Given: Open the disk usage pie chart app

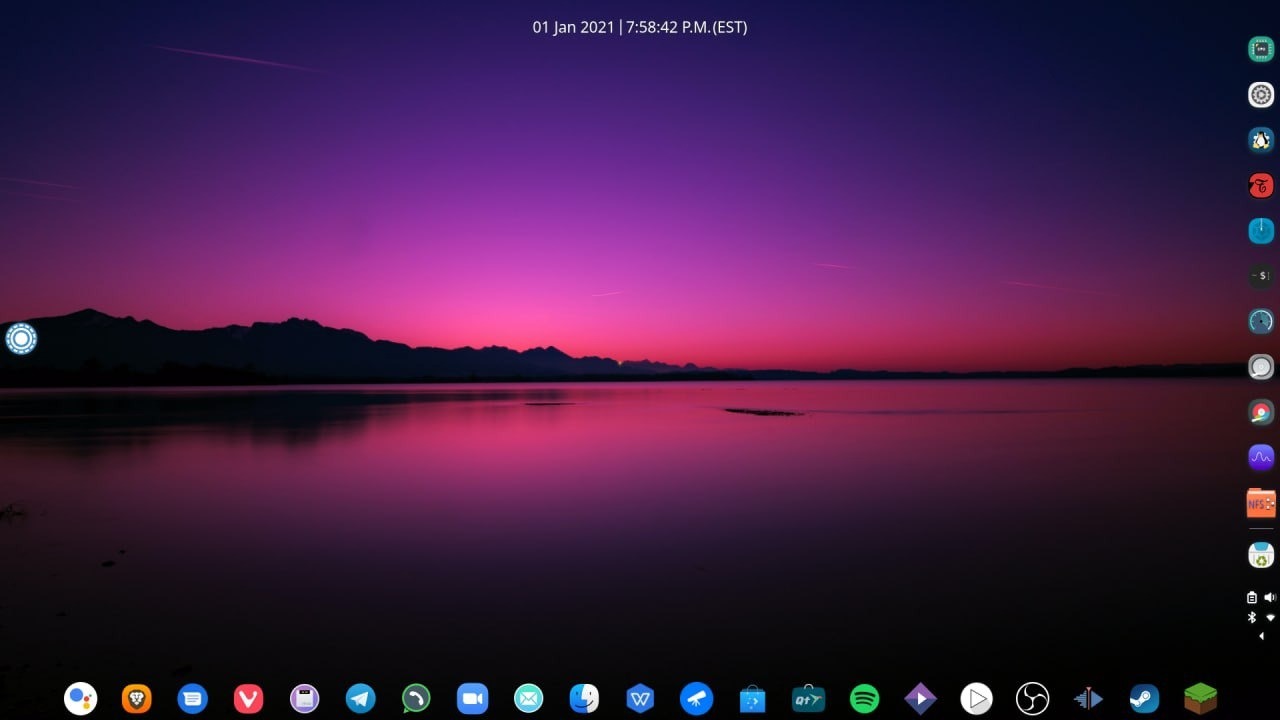Looking at the screenshot, I should coord(1261,412).
